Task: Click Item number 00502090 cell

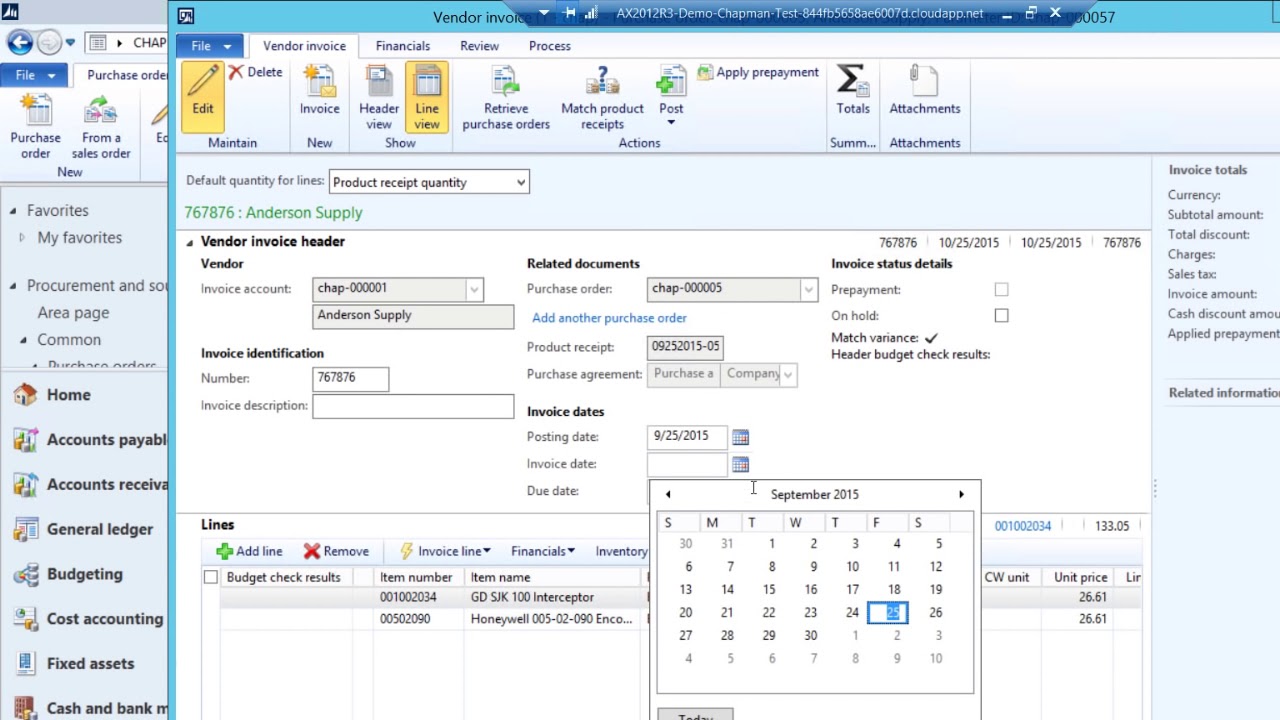Action: pos(404,619)
